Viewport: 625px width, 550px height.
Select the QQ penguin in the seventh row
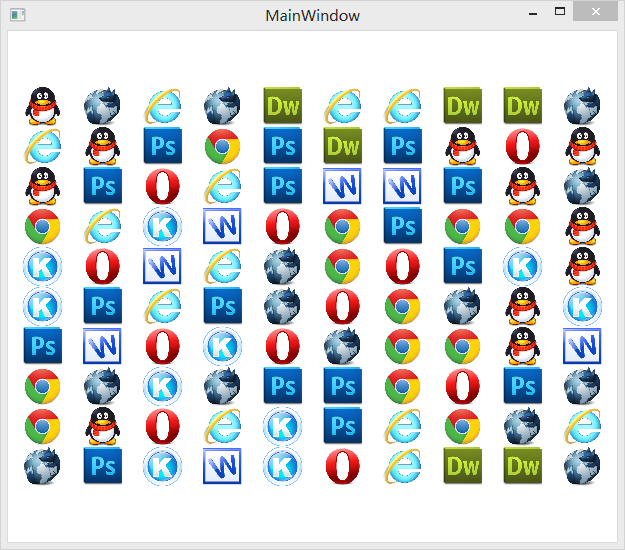[x=523, y=346]
